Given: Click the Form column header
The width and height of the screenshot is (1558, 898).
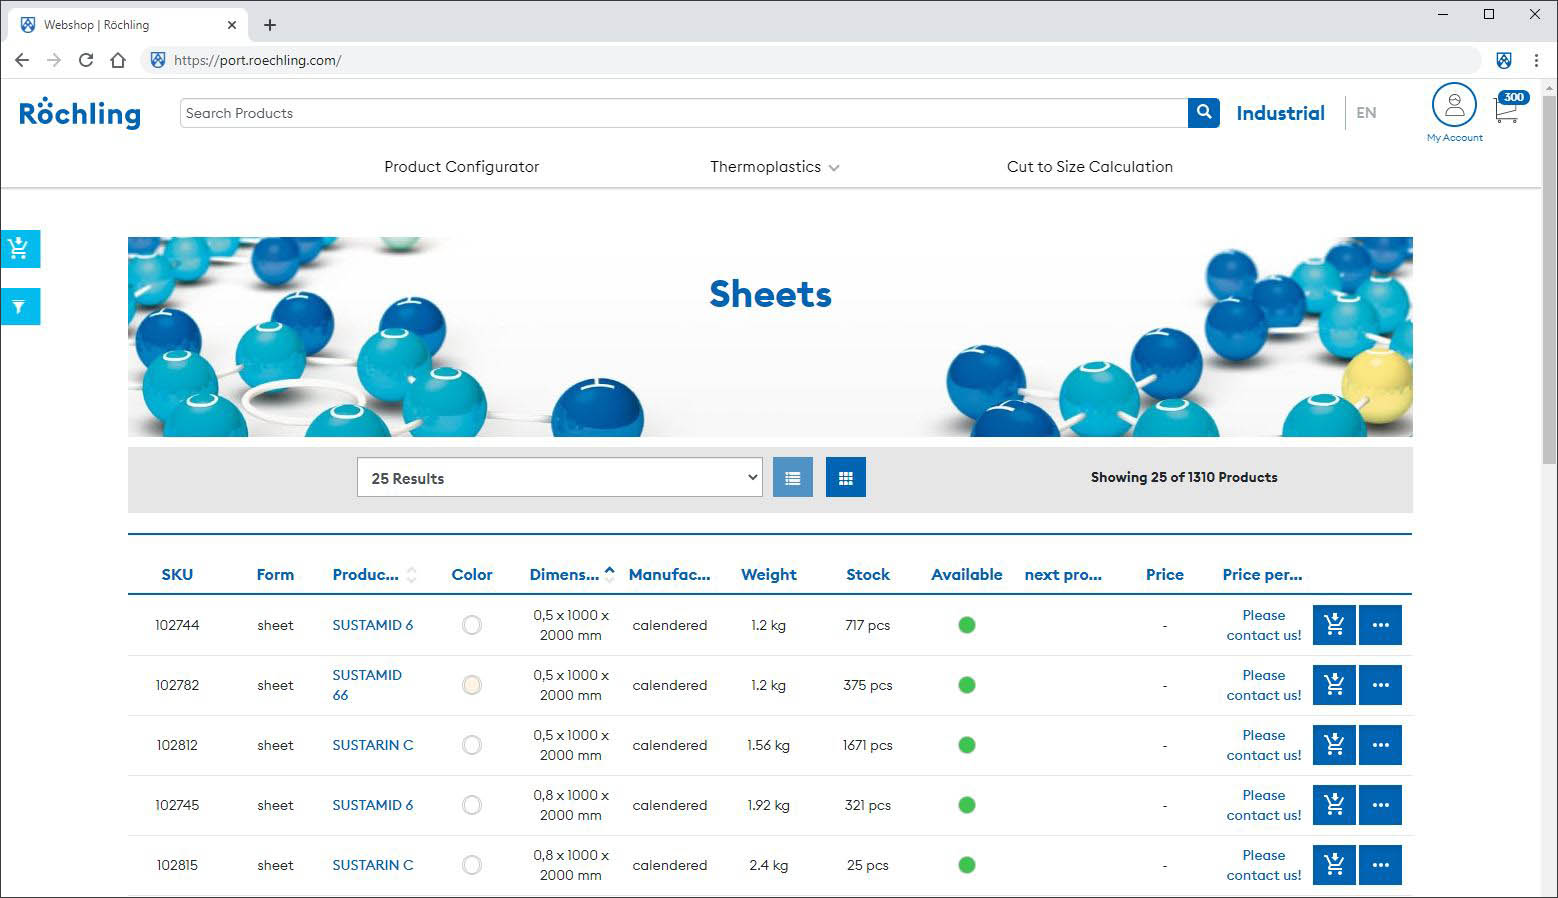Looking at the screenshot, I should (x=275, y=575).
